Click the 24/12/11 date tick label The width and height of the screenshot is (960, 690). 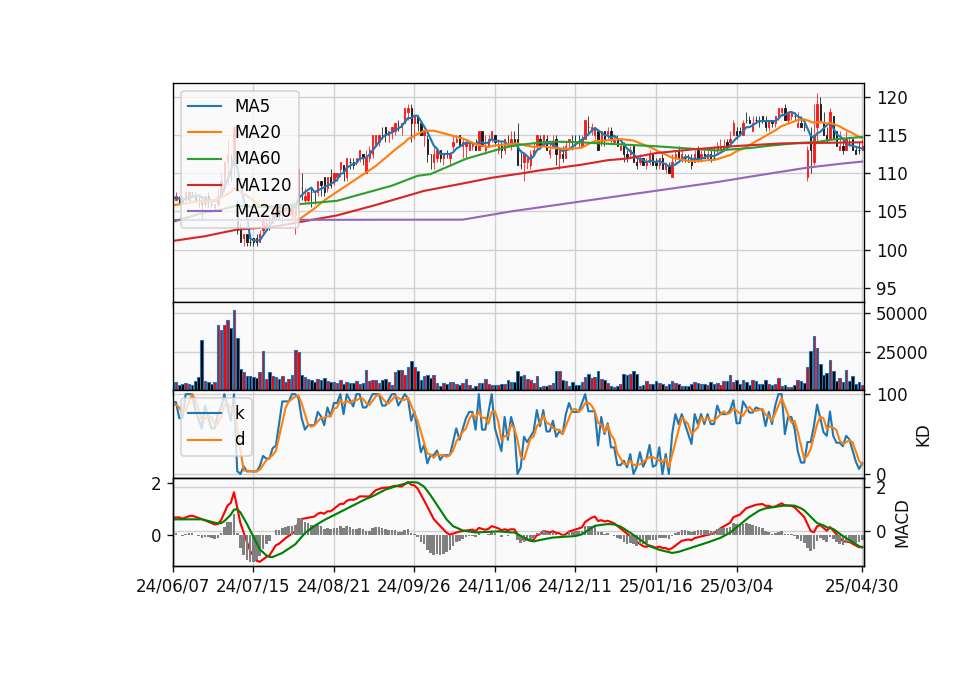pyautogui.click(x=575, y=587)
